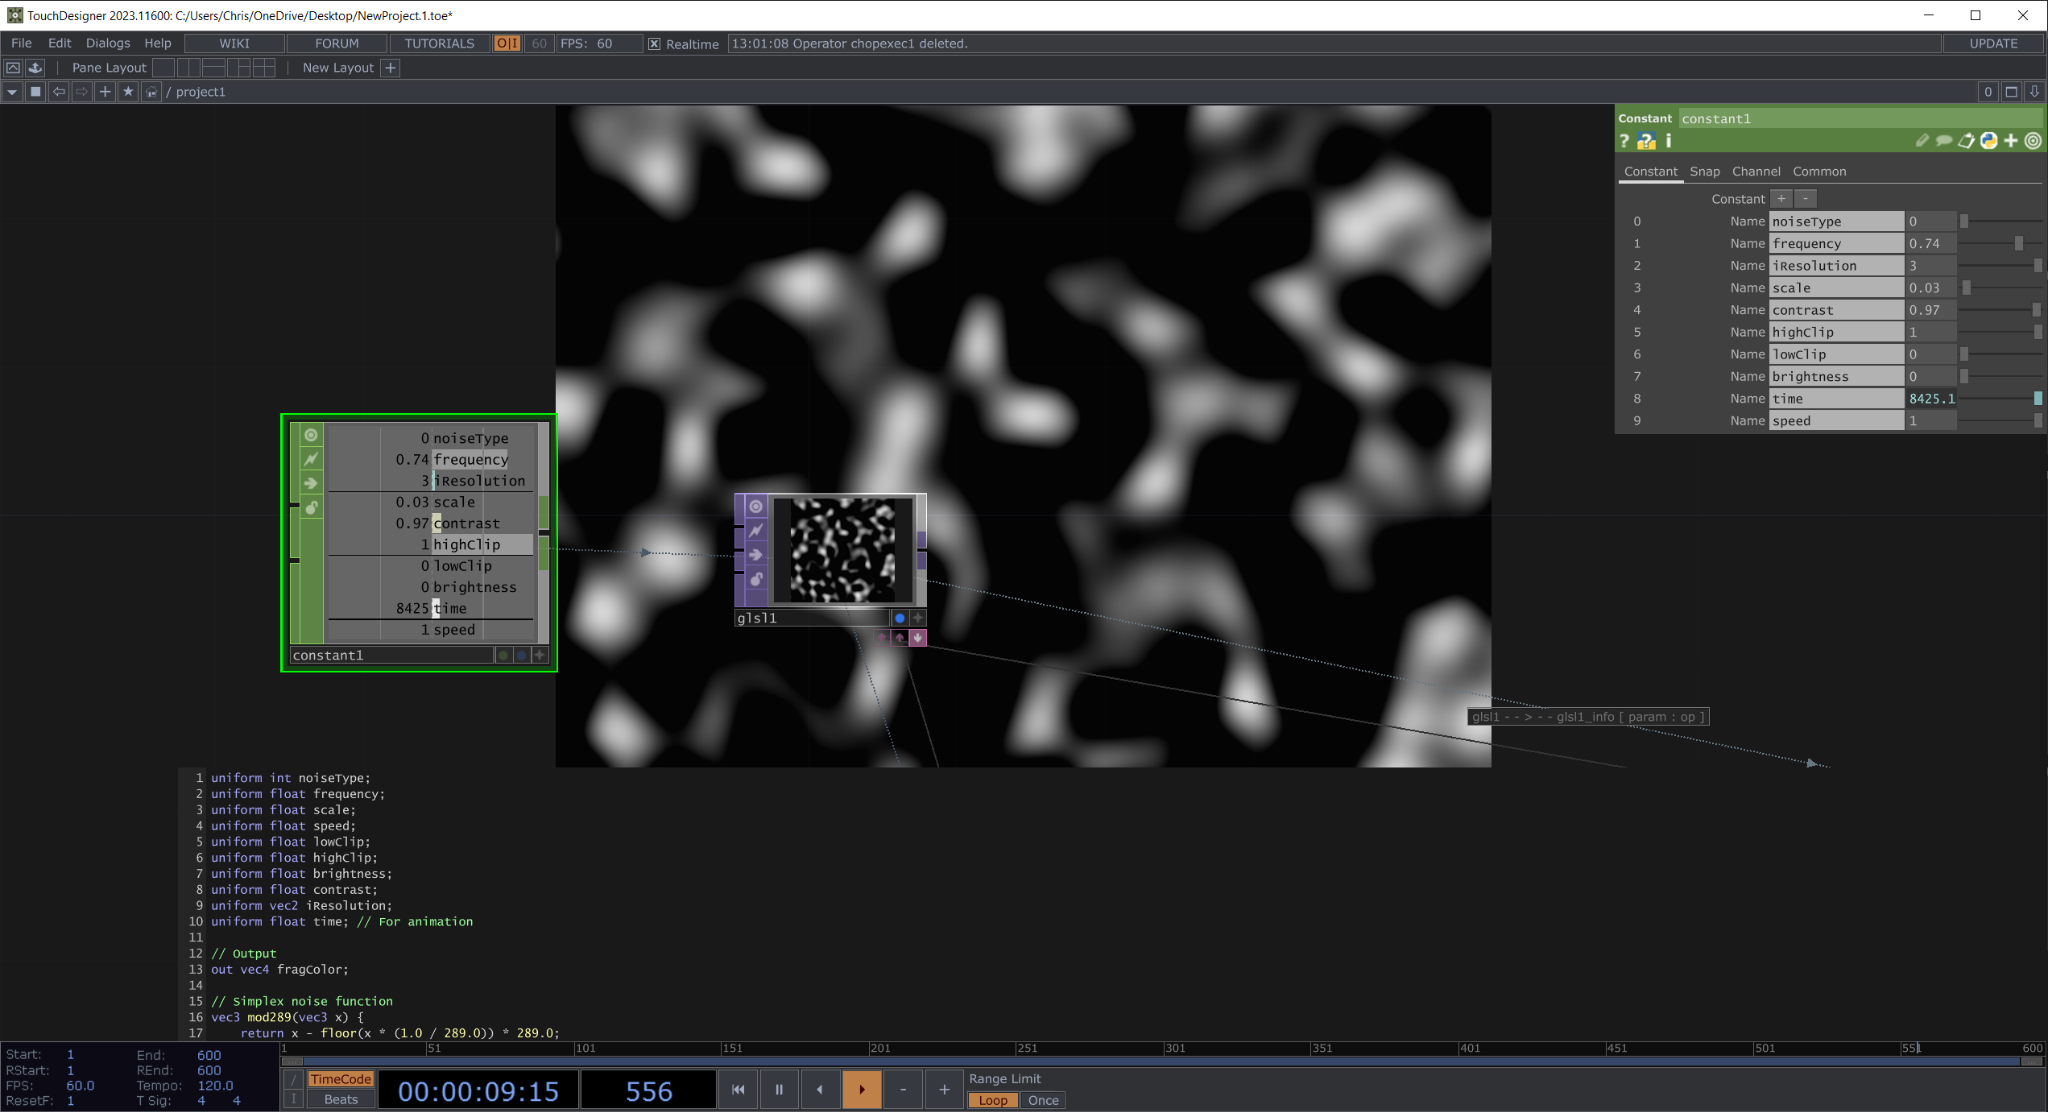Open the Python help icon in parameters

tap(1646, 141)
